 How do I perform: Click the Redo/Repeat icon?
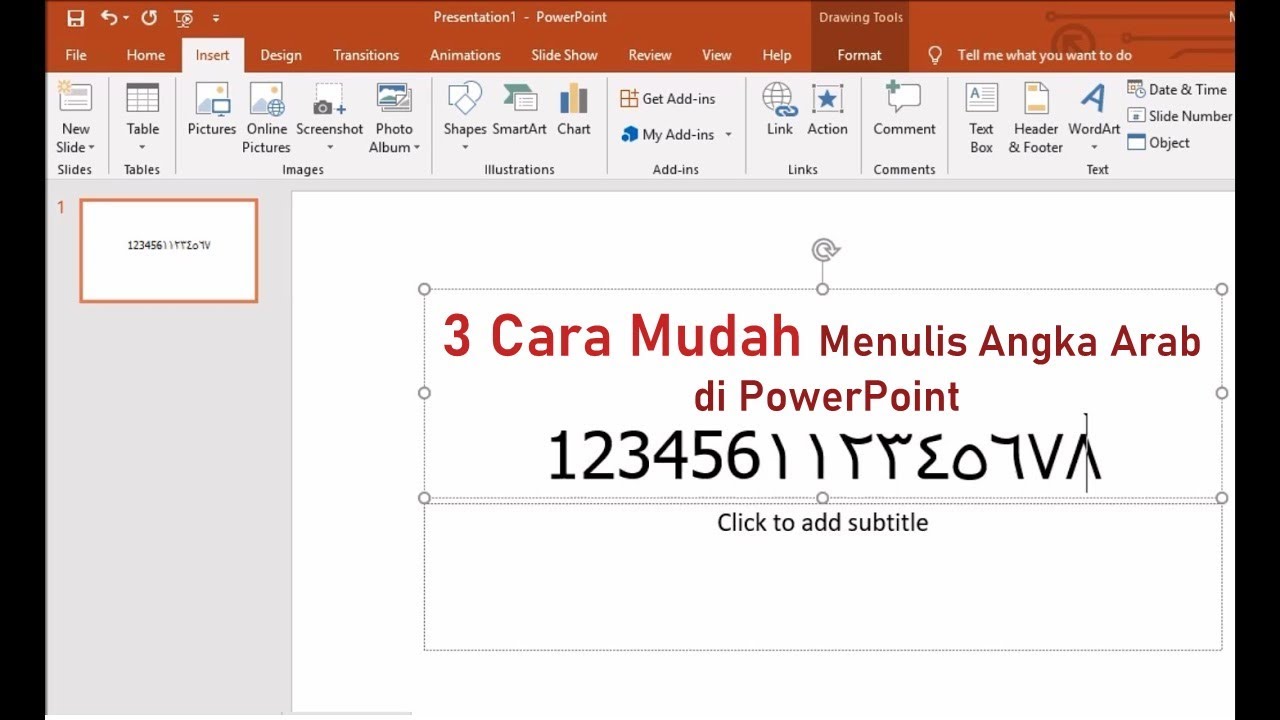149,17
